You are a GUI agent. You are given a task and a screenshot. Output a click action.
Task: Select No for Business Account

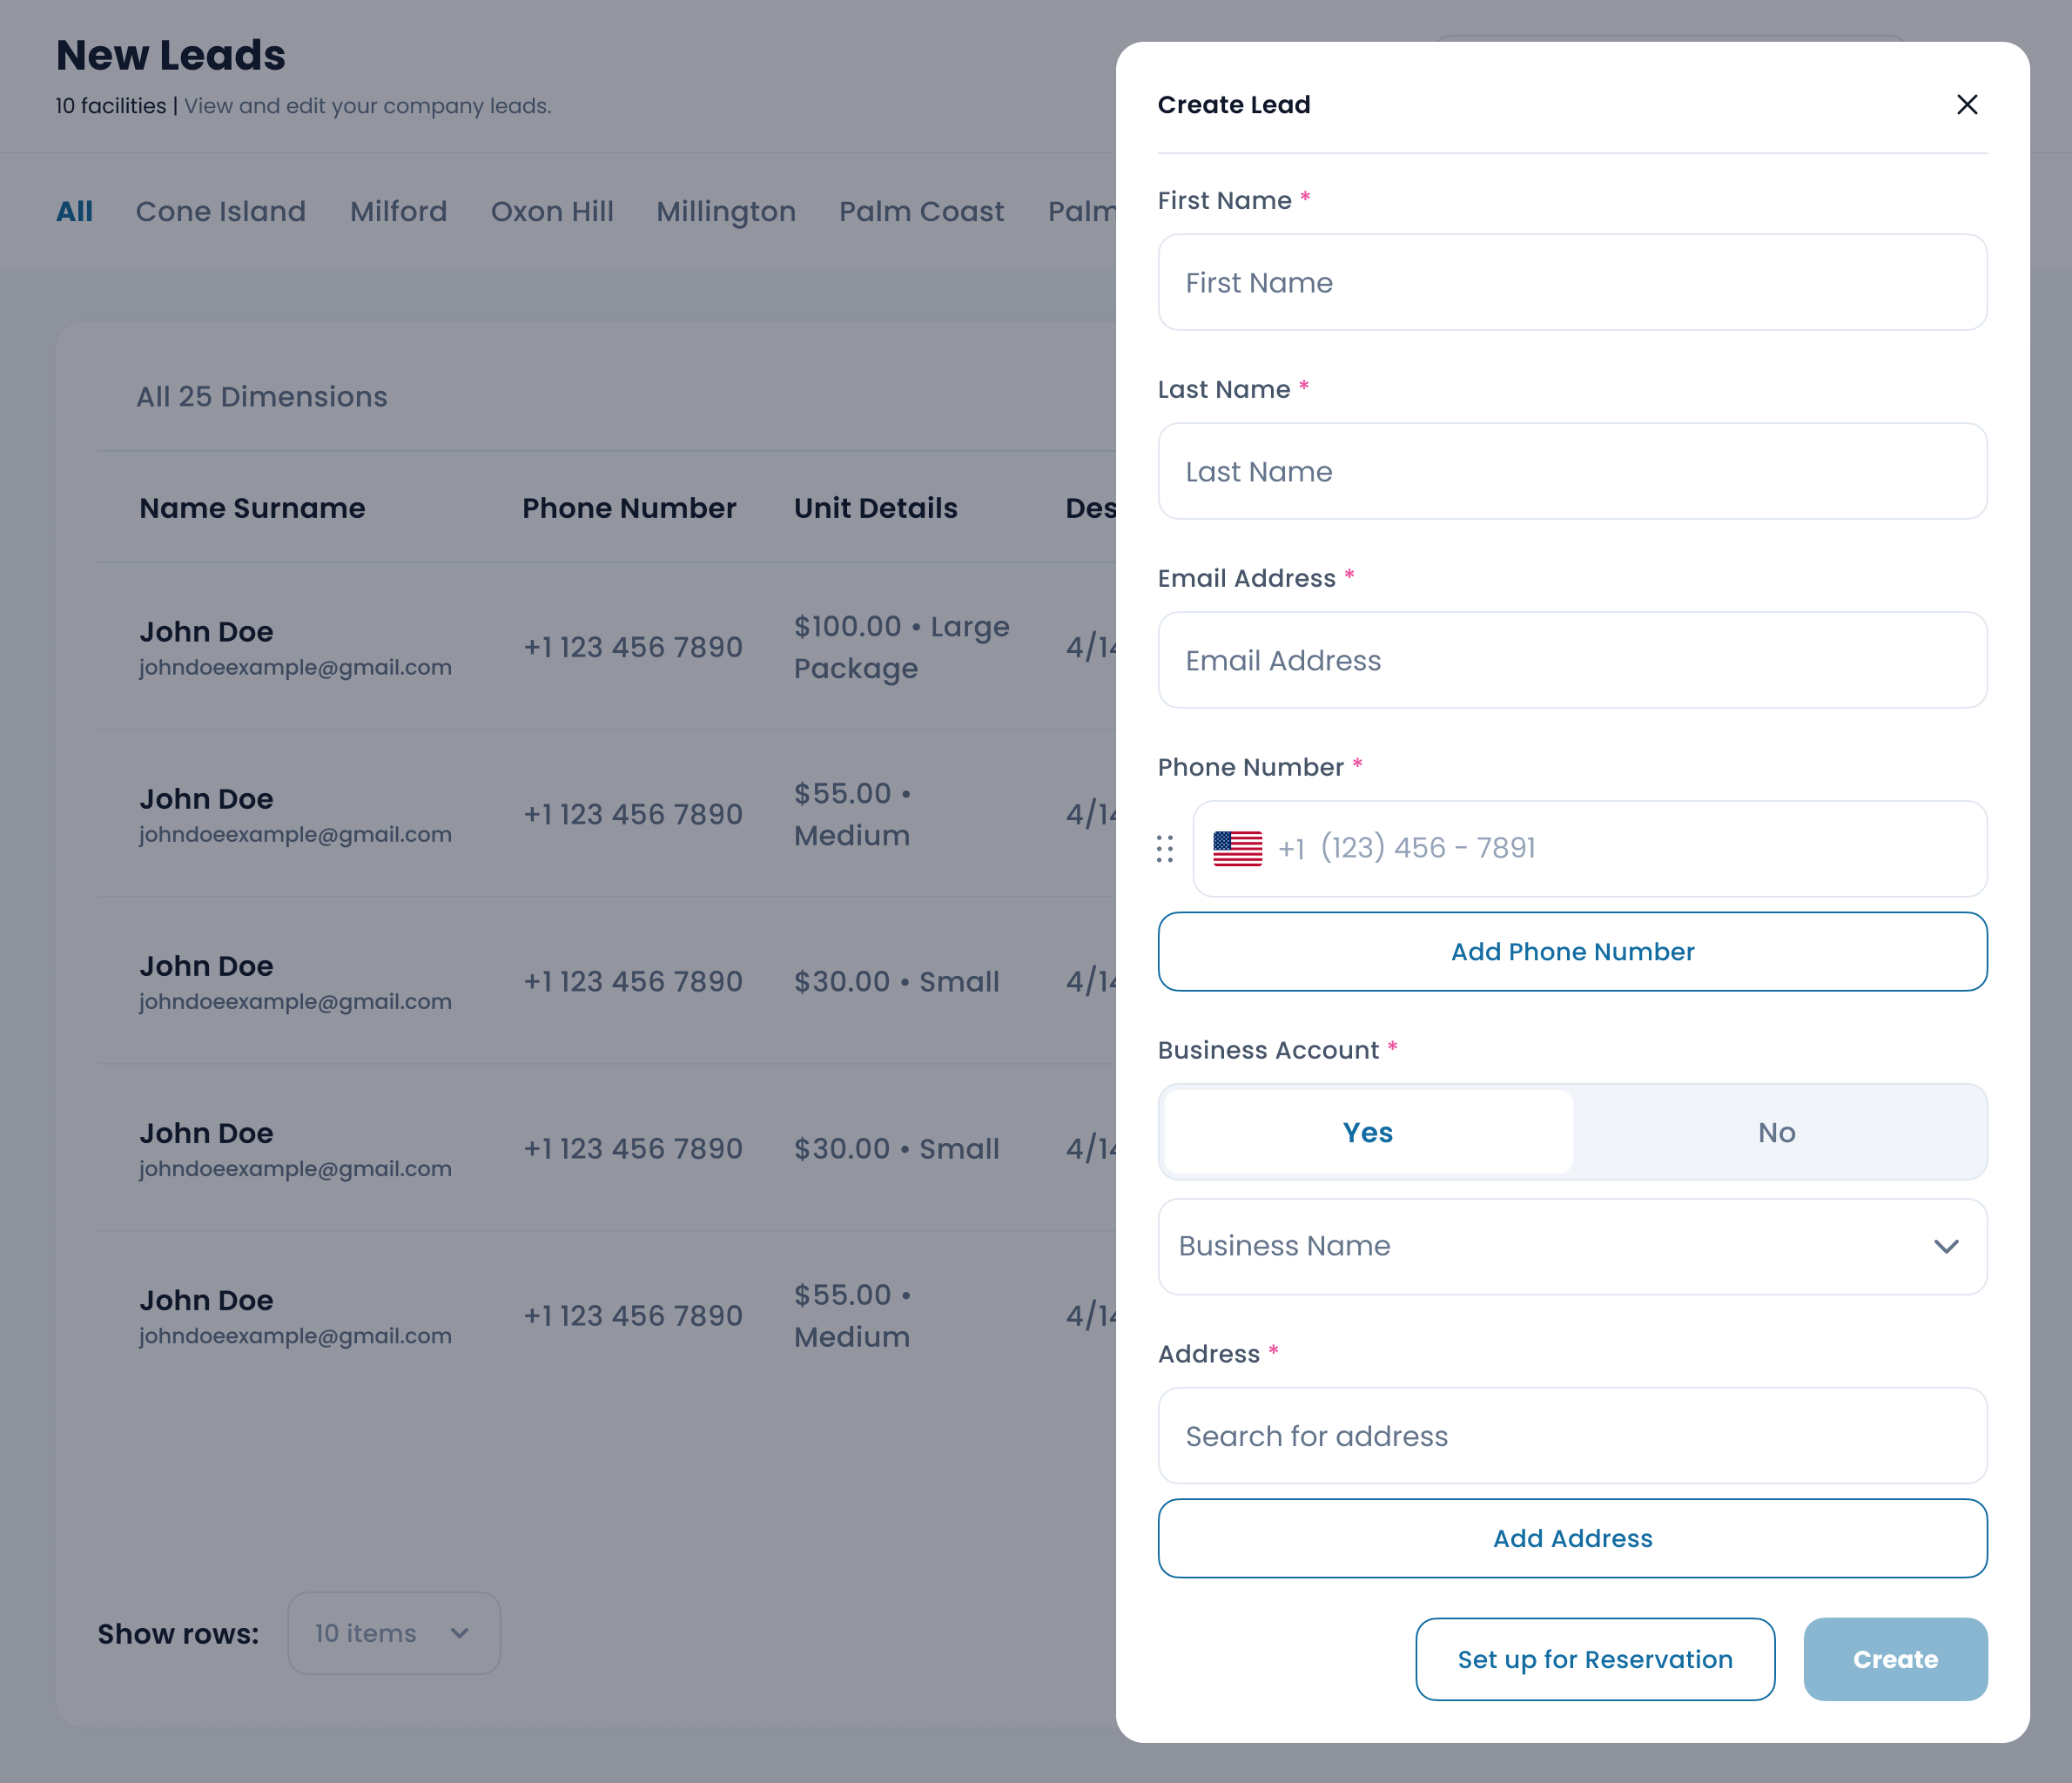click(1776, 1132)
